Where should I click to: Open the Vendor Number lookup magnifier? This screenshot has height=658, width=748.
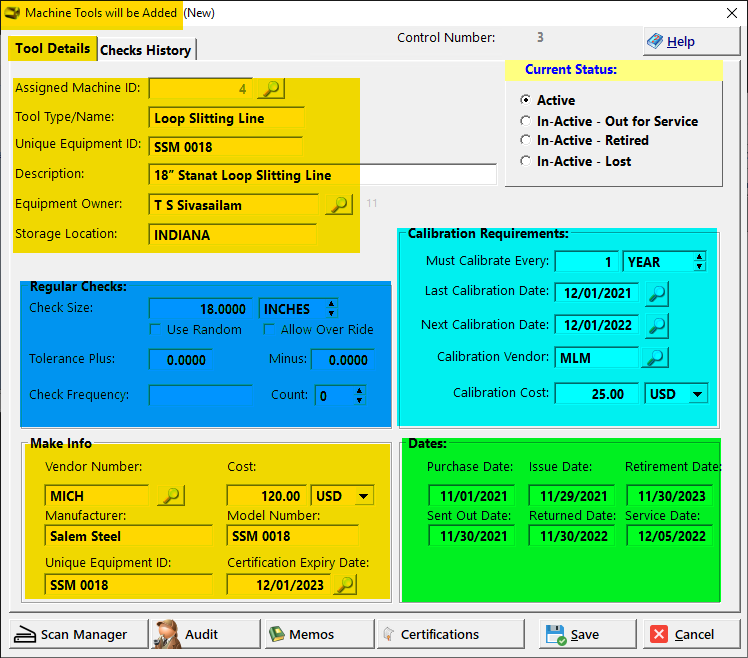(x=170, y=495)
